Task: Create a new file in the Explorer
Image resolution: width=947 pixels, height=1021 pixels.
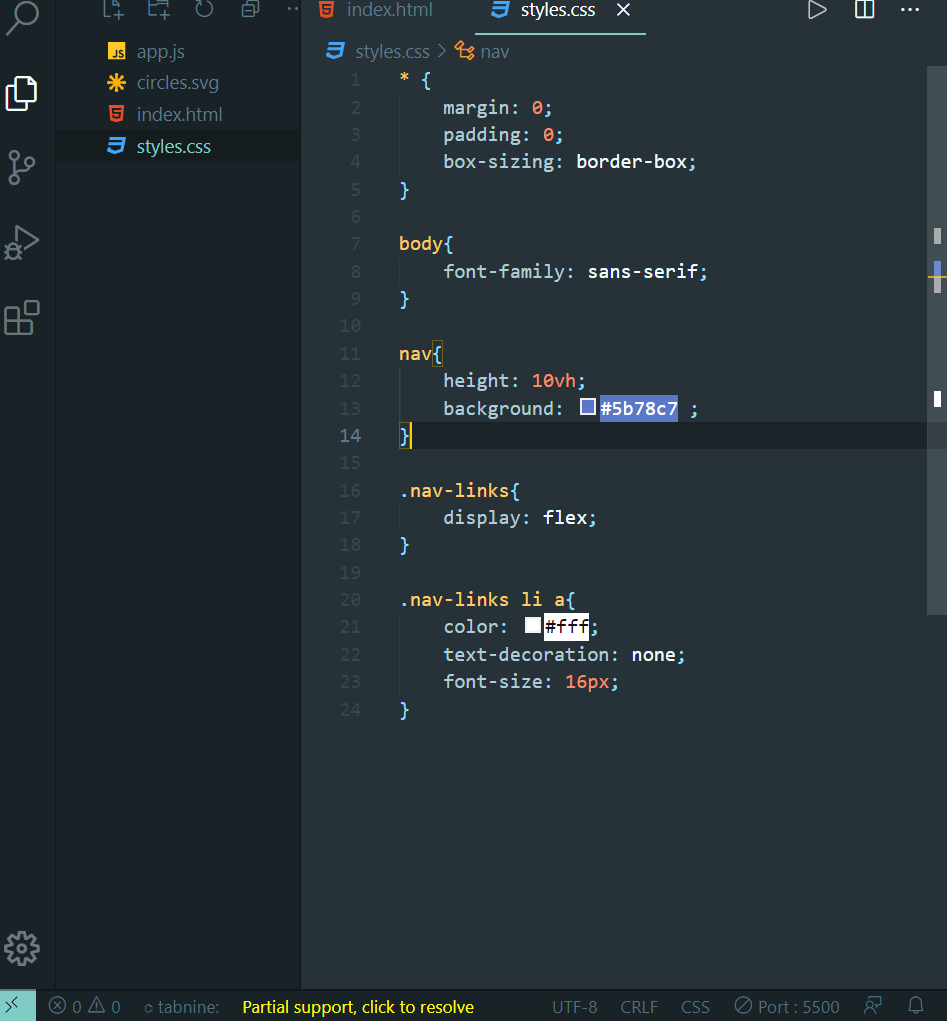Action: pyautogui.click(x=112, y=10)
